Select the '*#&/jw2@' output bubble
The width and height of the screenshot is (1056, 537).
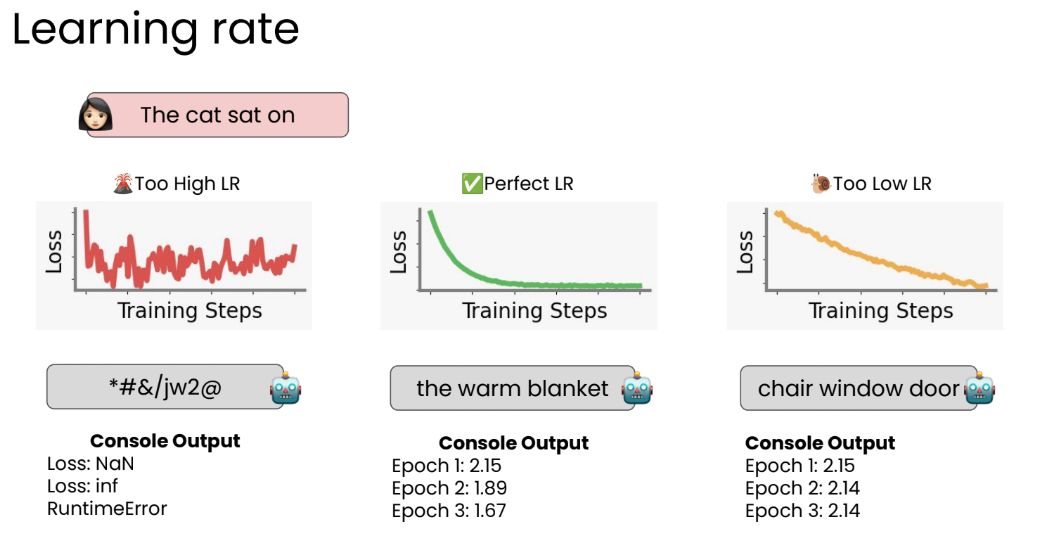(166, 387)
